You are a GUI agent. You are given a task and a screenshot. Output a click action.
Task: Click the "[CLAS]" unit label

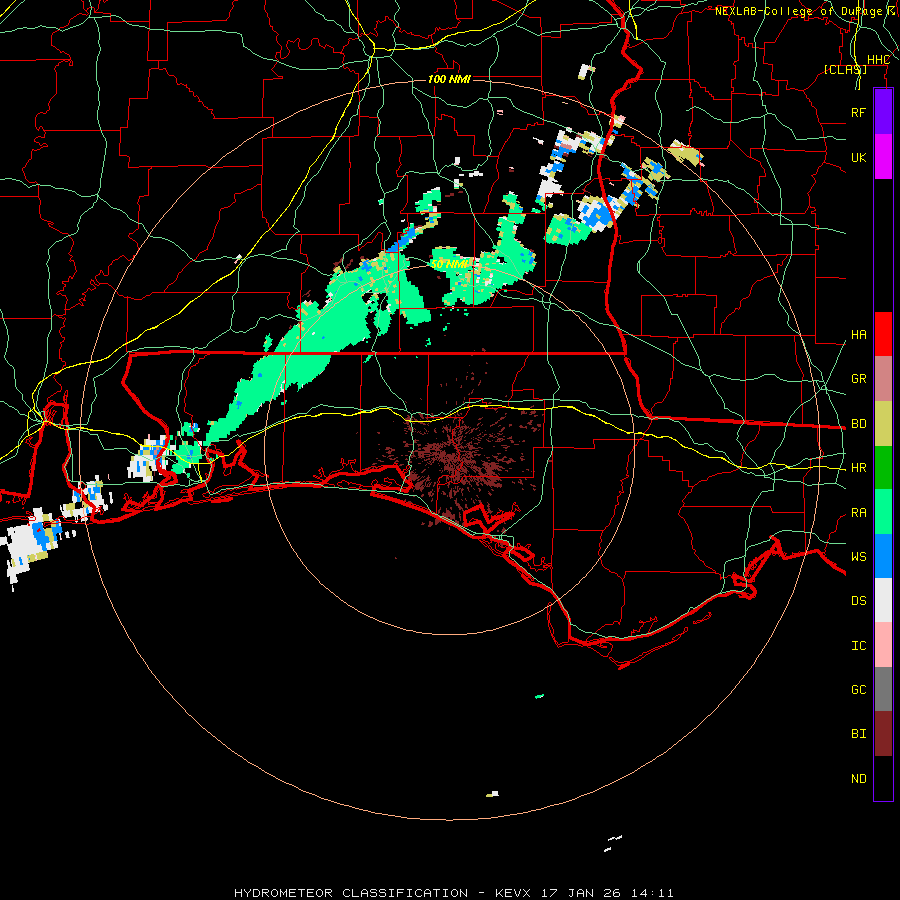point(845,69)
